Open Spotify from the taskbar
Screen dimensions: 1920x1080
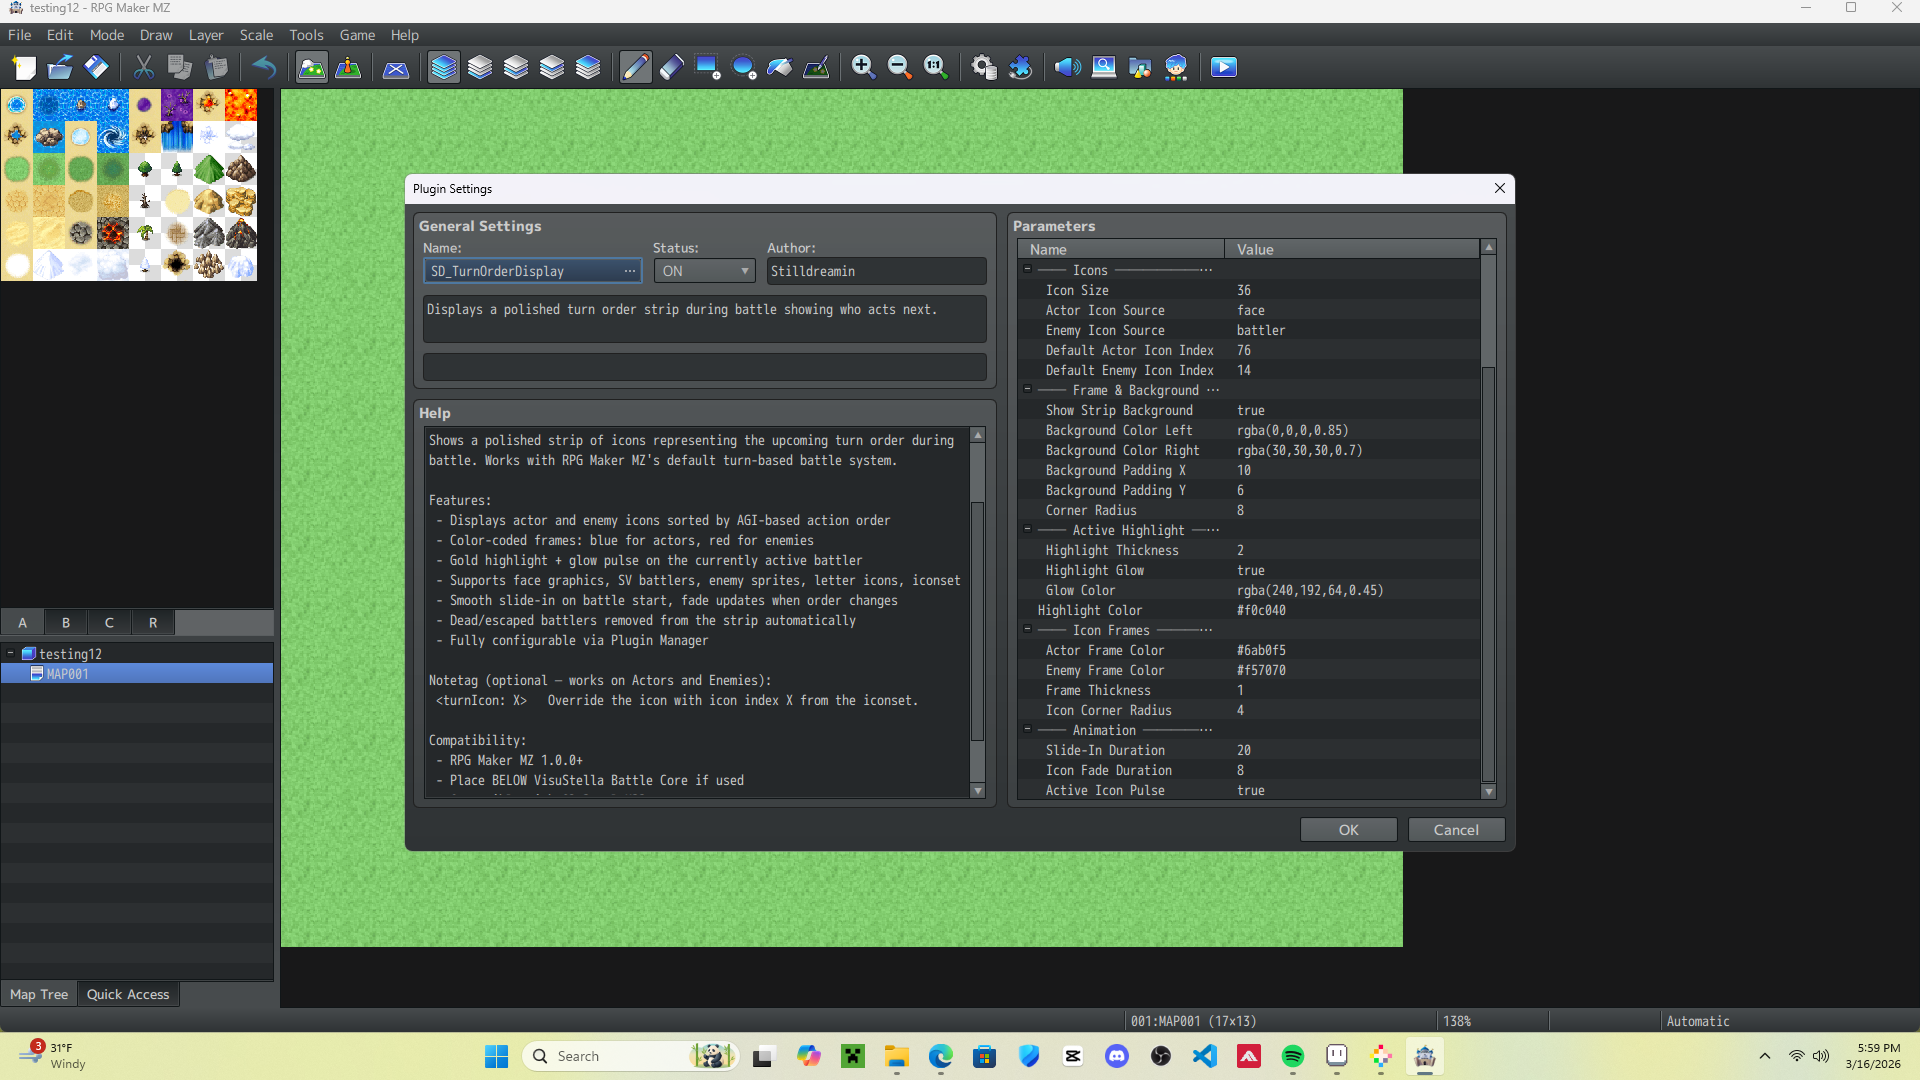pyautogui.click(x=1292, y=1057)
